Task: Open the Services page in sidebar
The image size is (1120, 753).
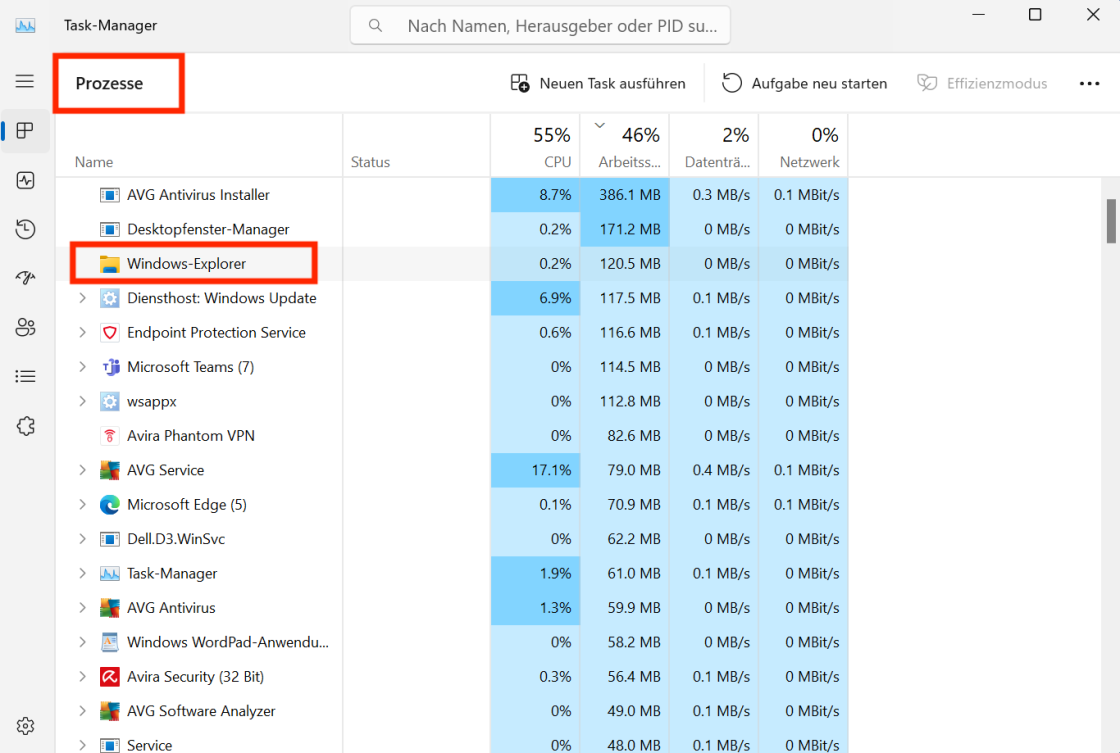Action: coord(26,426)
